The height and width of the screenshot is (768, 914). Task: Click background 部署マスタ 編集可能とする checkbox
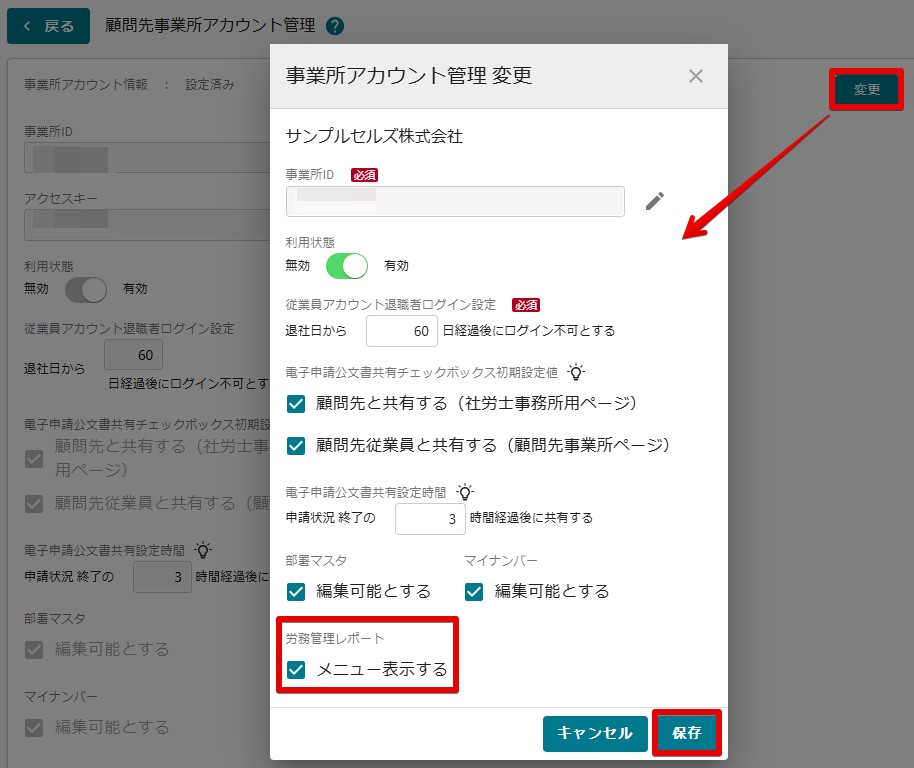coord(34,649)
